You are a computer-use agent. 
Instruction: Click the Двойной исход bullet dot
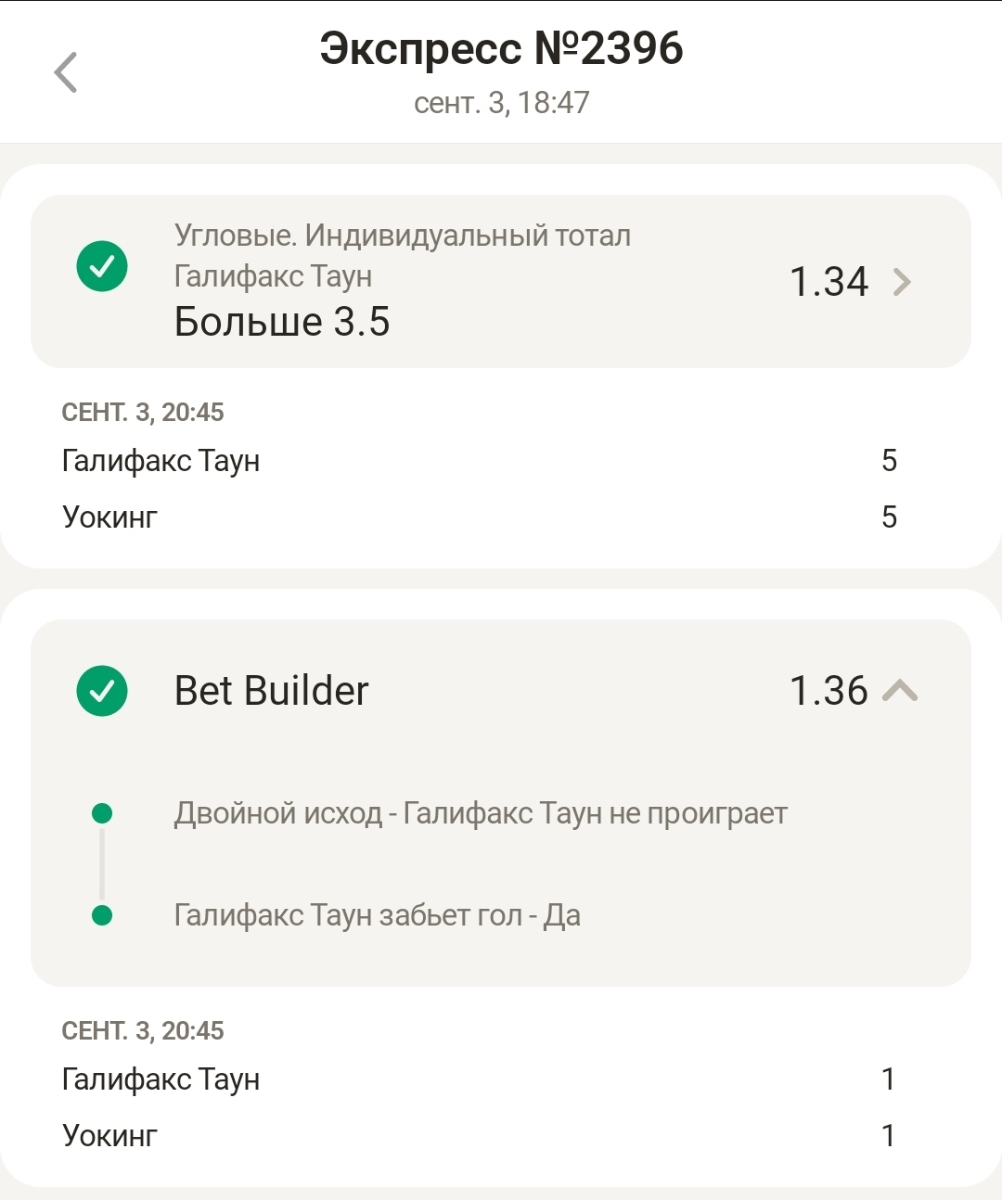[102, 813]
